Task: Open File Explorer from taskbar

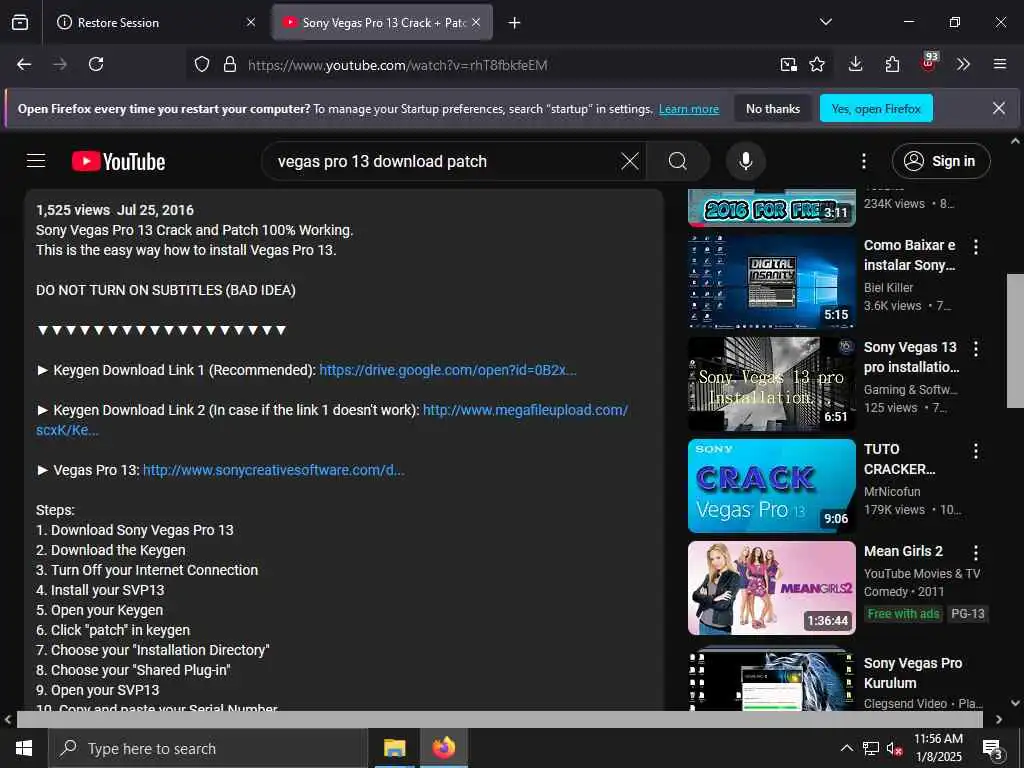Action: pos(394,748)
